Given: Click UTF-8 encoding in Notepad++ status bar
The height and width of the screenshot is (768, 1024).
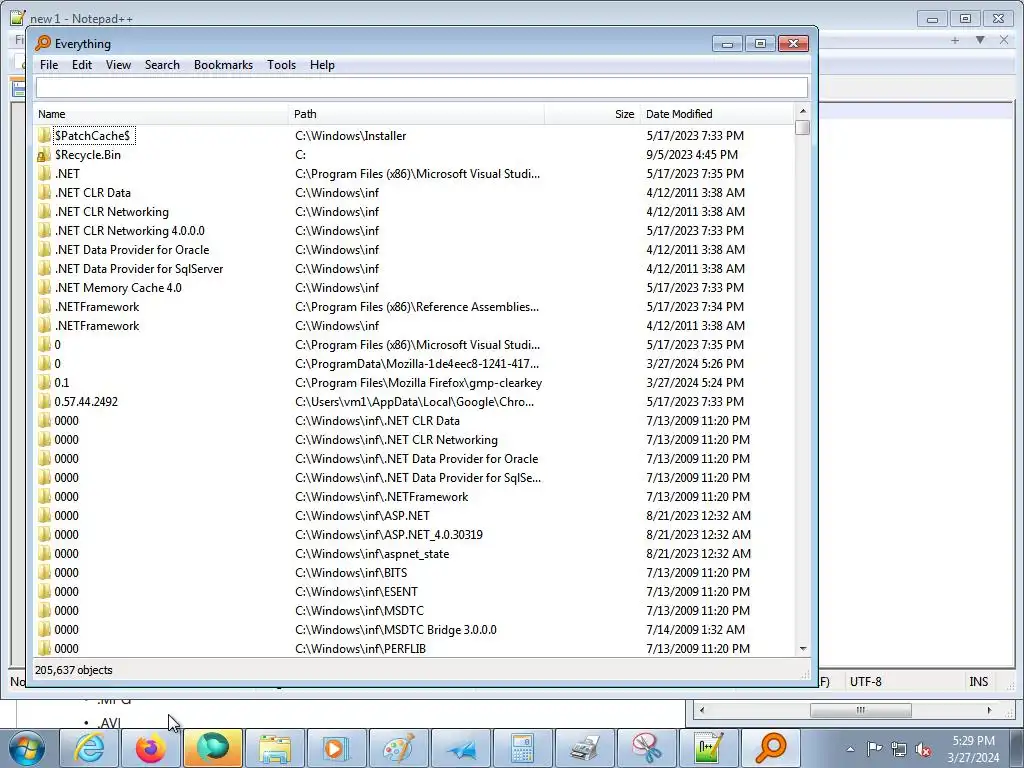Looking at the screenshot, I should point(865,682).
